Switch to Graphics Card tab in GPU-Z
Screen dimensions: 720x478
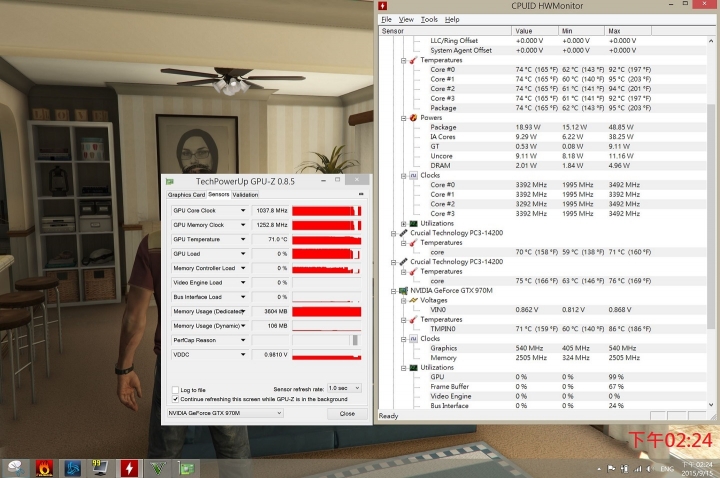[x=186, y=195]
